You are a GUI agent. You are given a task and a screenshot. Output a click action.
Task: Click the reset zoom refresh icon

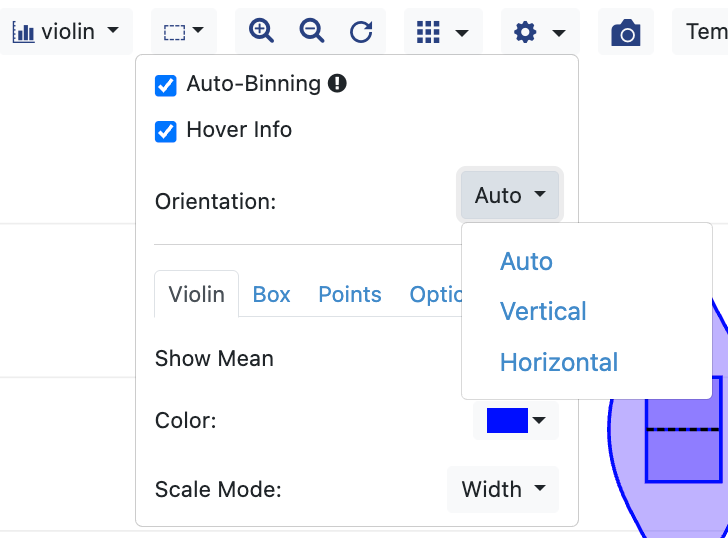(361, 32)
